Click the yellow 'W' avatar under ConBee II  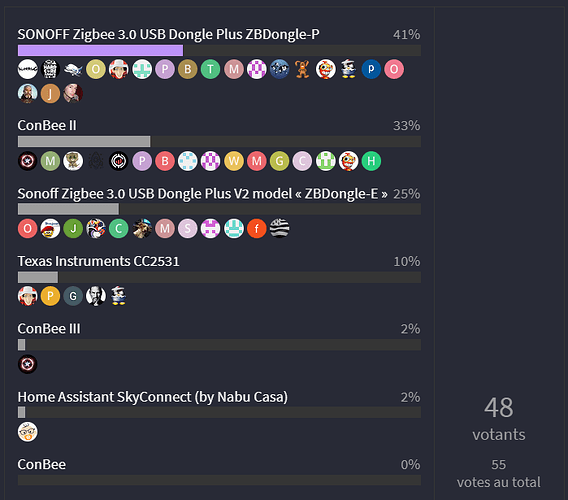(234, 161)
